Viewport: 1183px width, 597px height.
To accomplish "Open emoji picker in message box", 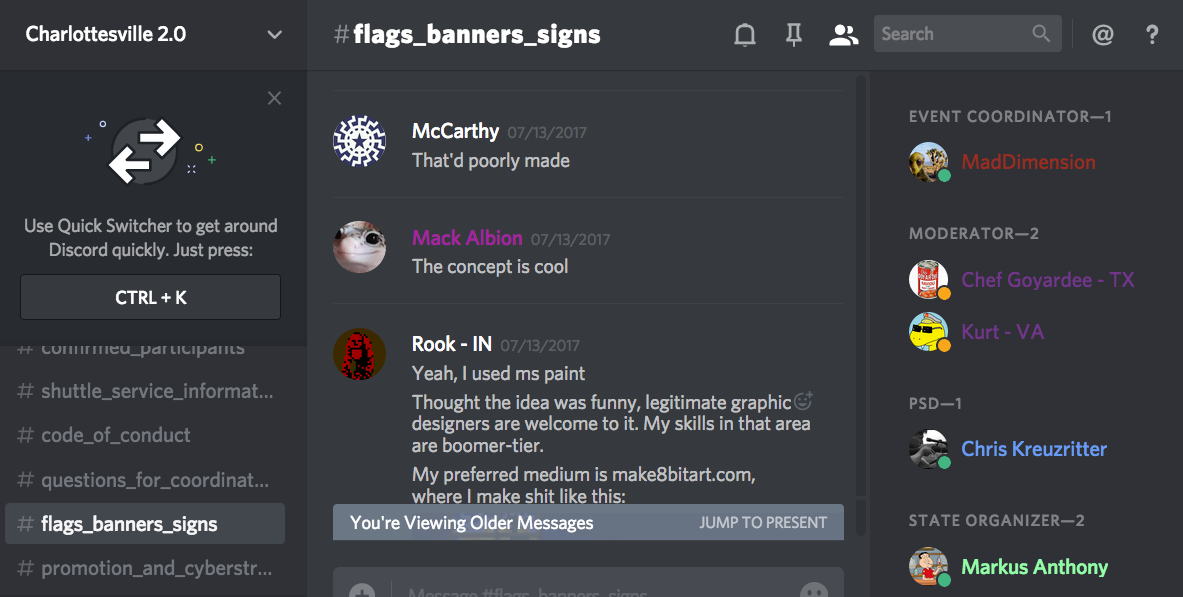I will pyautogui.click(x=813, y=590).
